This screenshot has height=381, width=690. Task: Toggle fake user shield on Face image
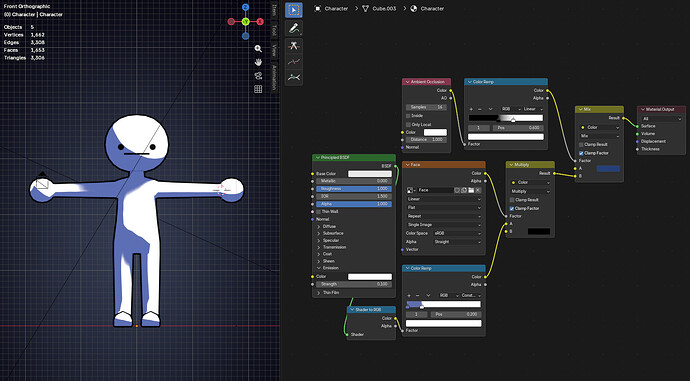pos(457,190)
